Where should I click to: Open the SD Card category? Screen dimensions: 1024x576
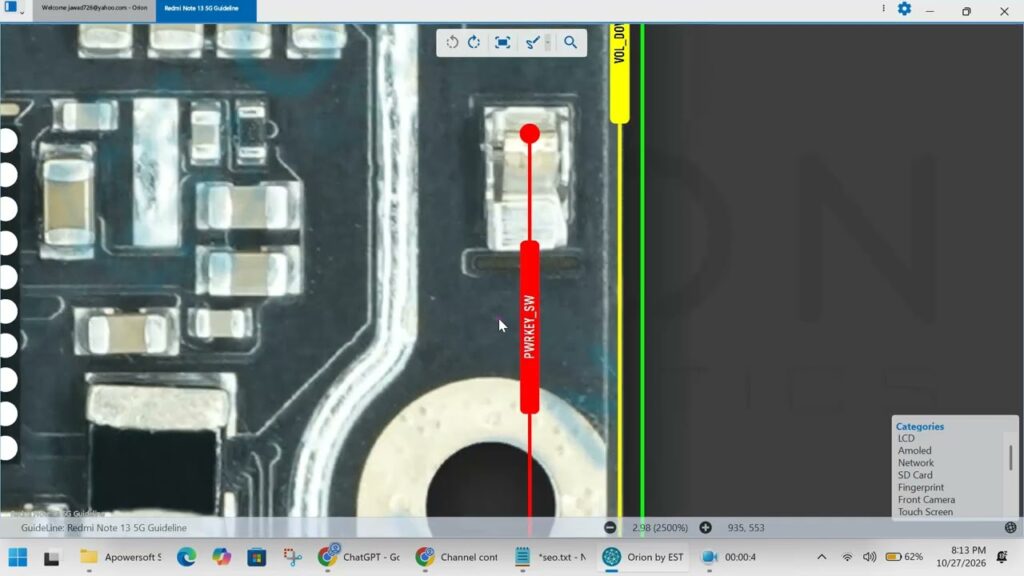click(x=915, y=475)
